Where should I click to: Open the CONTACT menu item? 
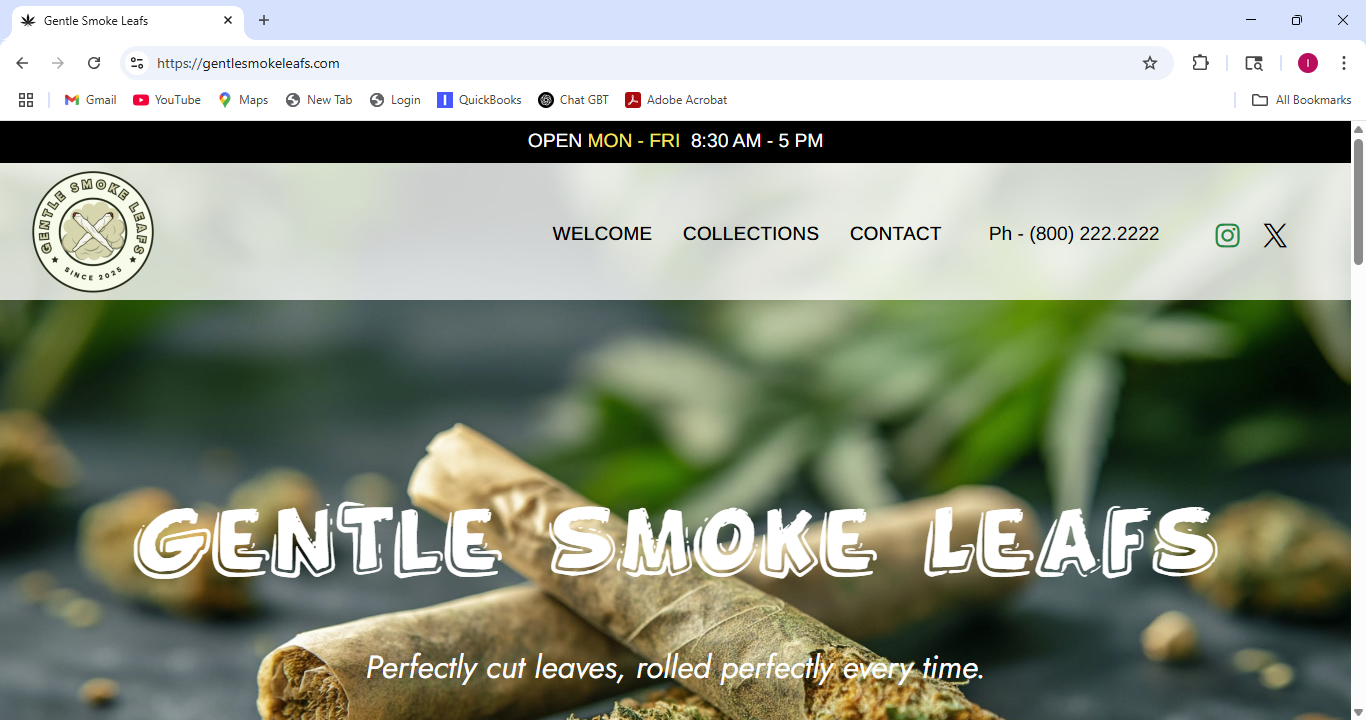[x=895, y=233]
